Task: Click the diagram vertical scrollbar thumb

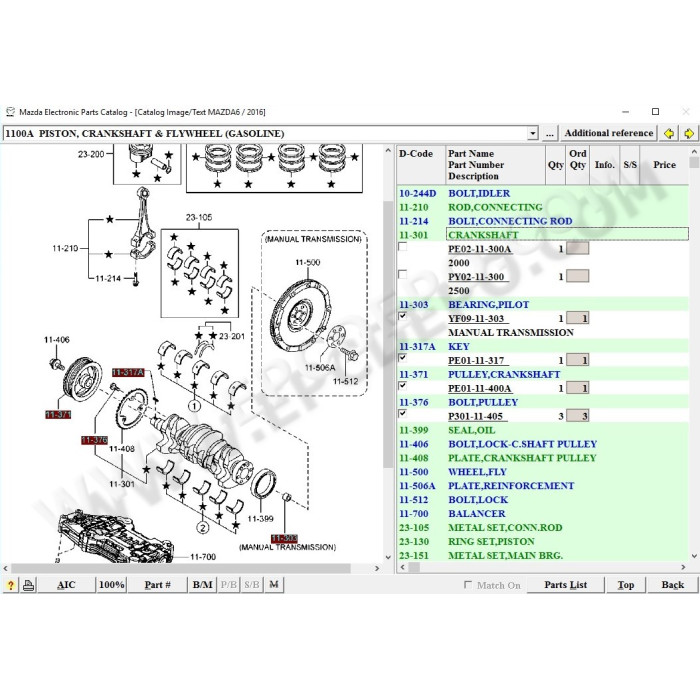Action: pyautogui.click(x=388, y=334)
